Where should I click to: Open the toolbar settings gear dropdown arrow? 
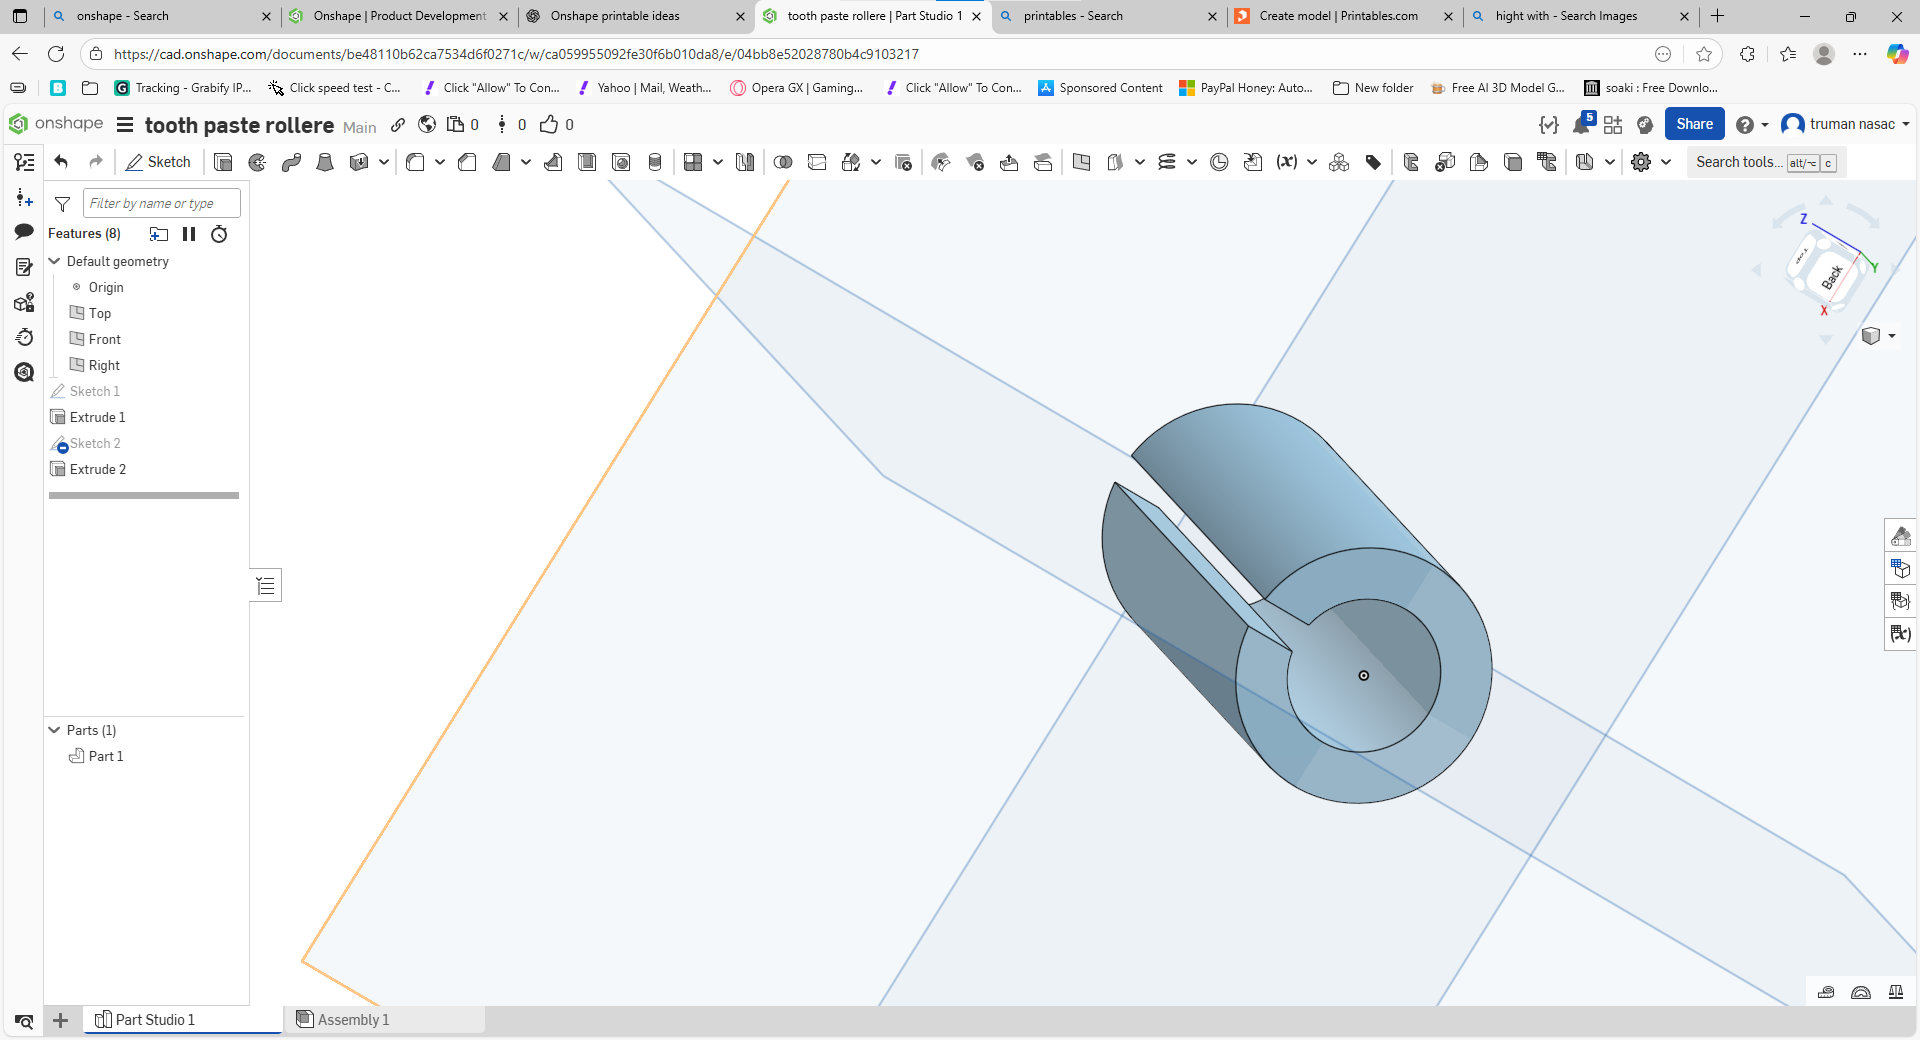click(1666, 162)
